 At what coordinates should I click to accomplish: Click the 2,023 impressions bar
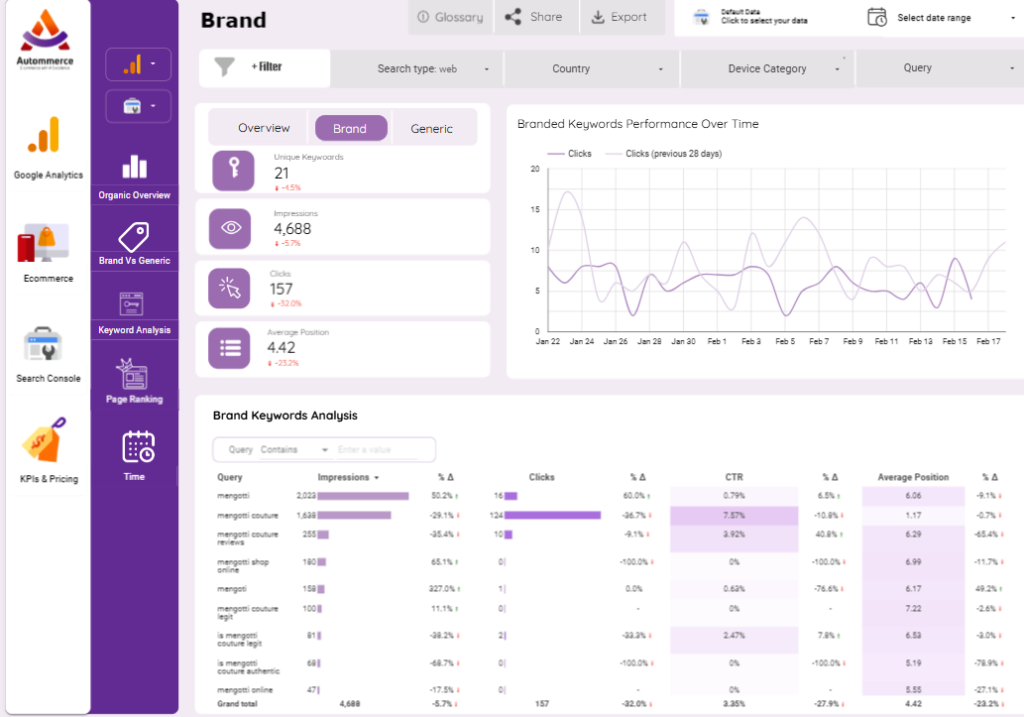pyautogui.click(x=363, y=496)
